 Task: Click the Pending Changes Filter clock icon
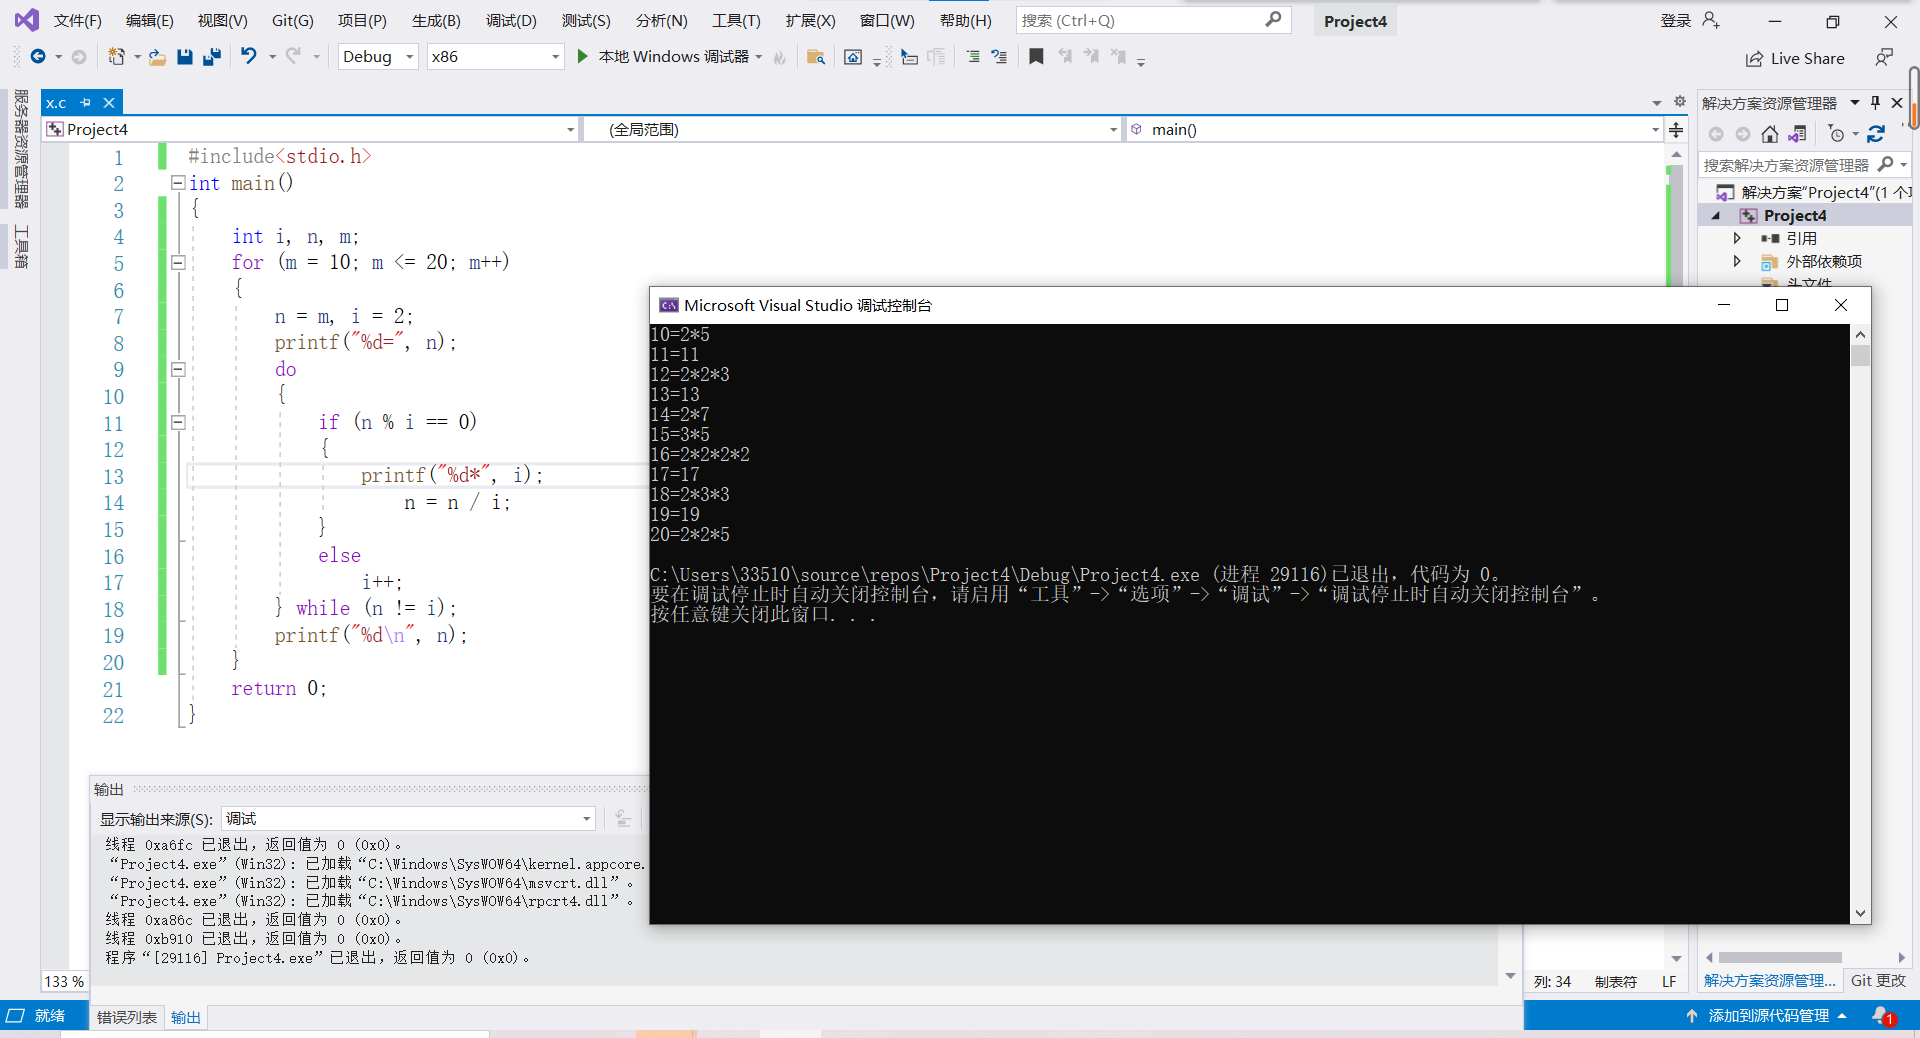tap(1836, 134)
